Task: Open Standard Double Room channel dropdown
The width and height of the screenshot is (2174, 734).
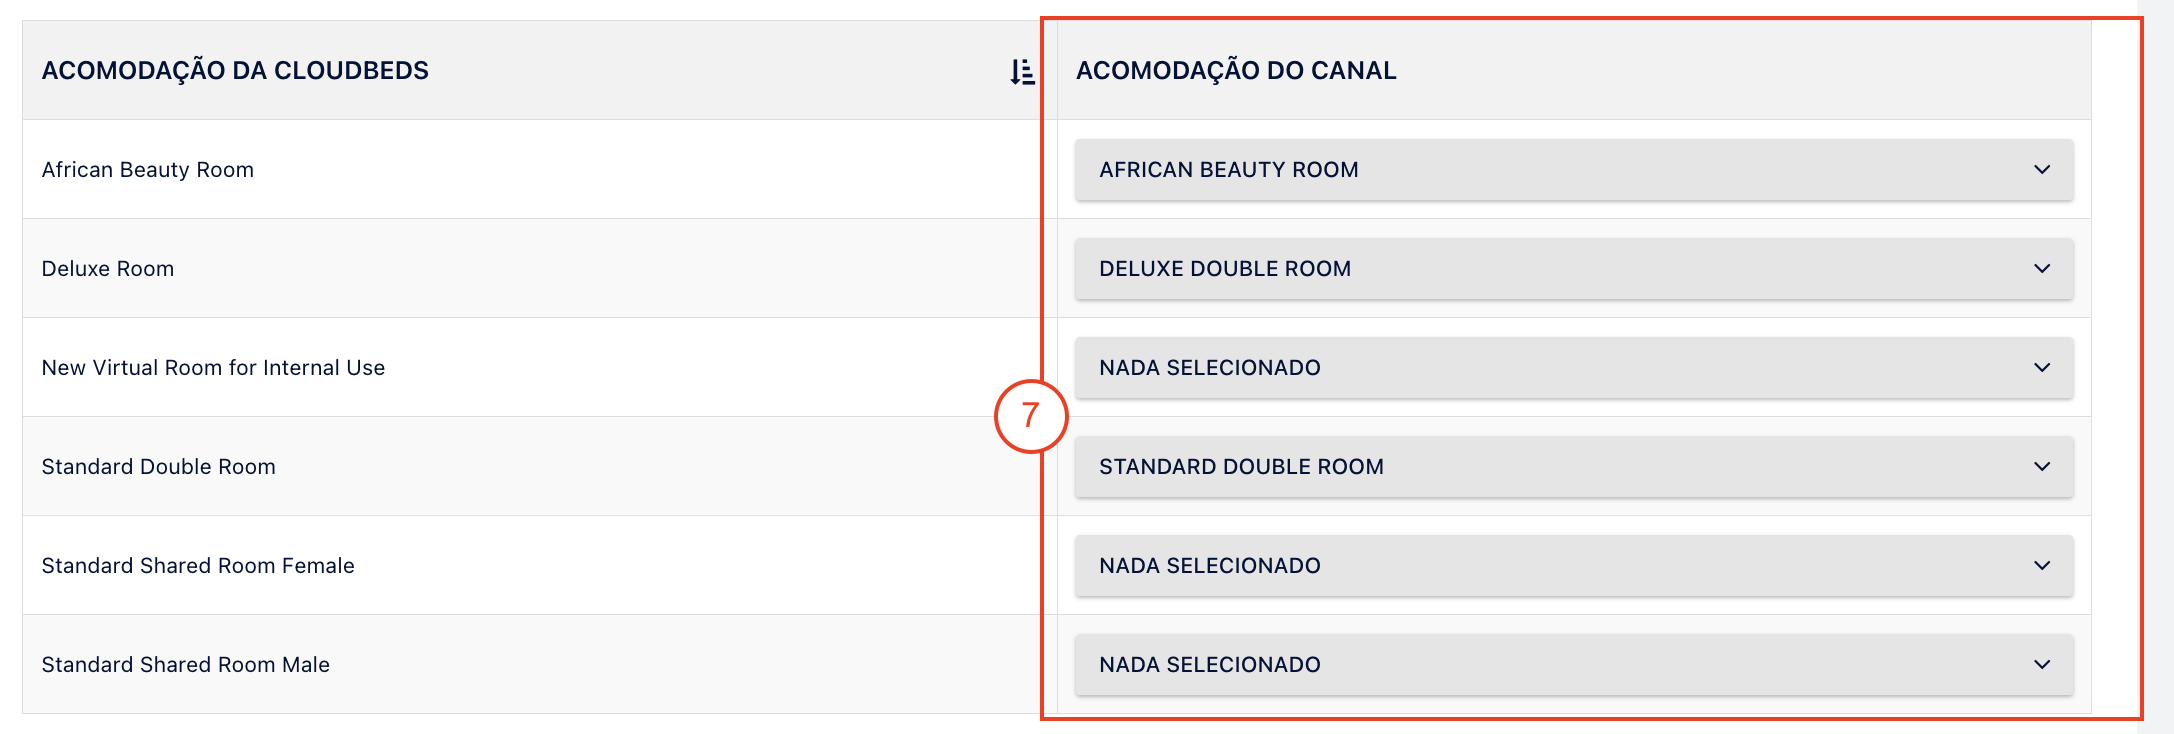Action: (x=1574, y=467)
